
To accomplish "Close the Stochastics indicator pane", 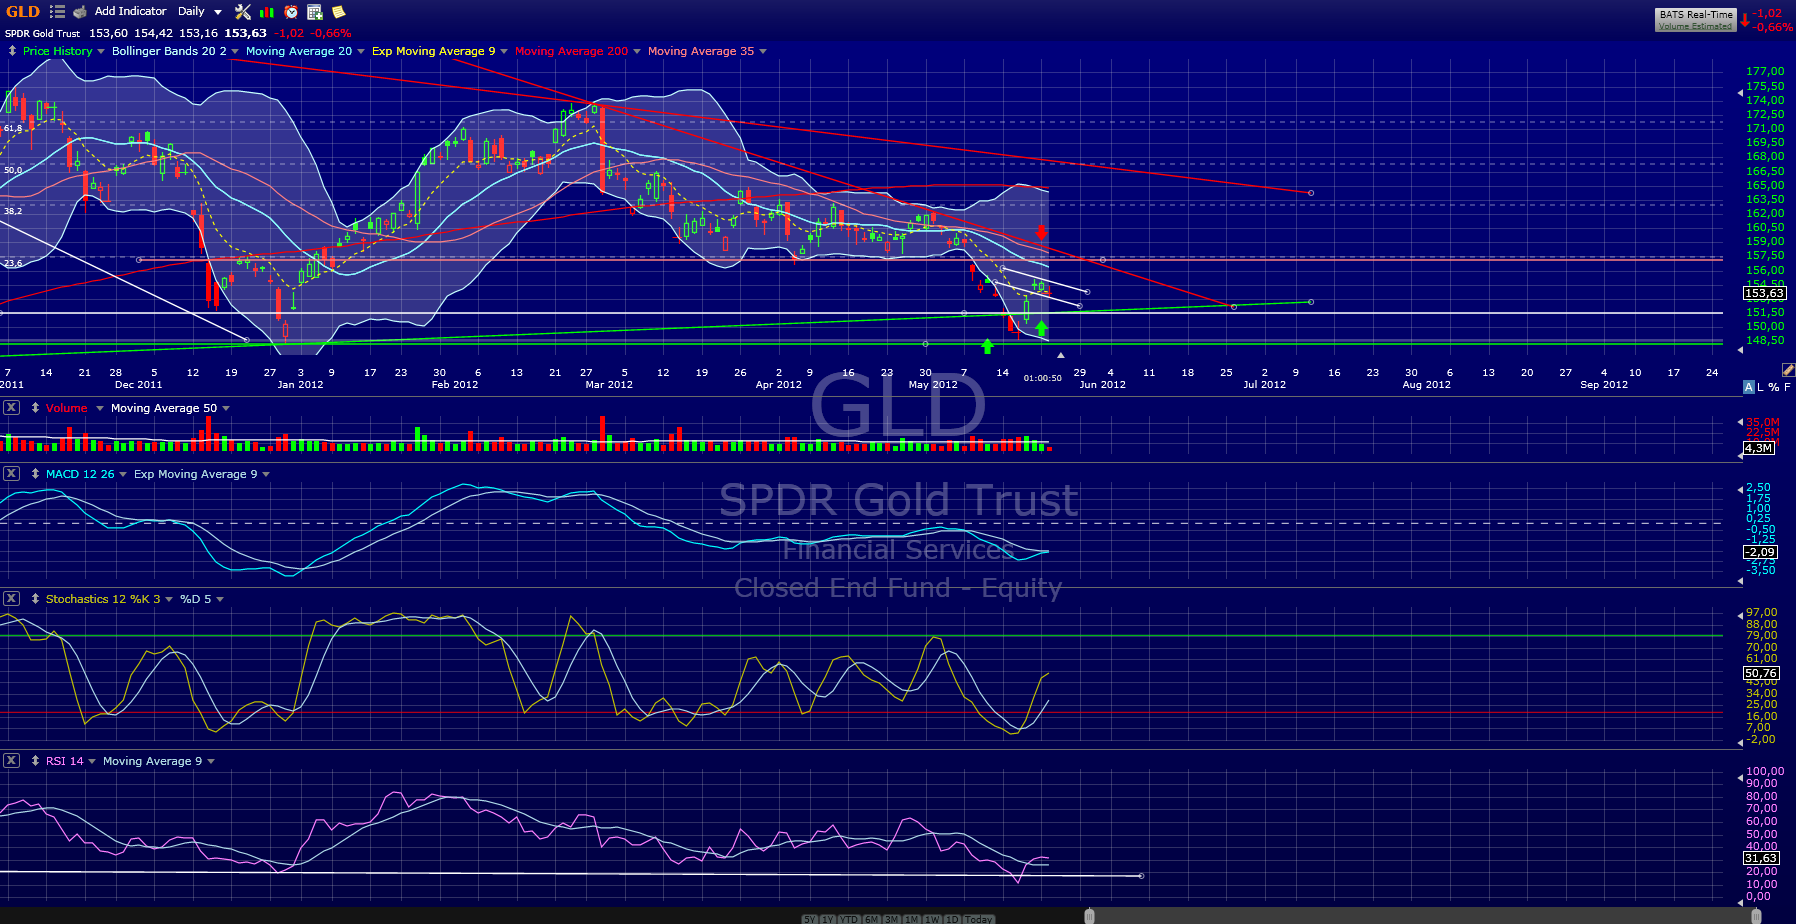I will click(11, 599).
